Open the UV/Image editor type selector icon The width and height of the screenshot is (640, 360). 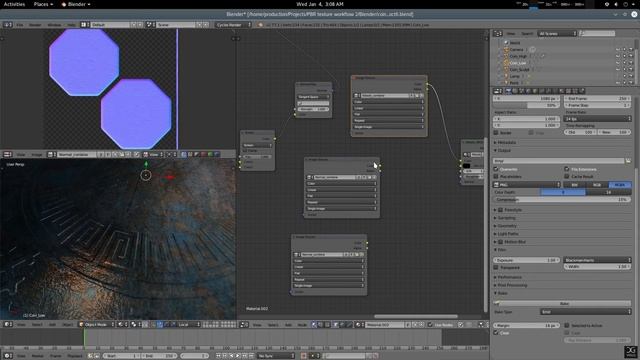click(x=7, y=154)
